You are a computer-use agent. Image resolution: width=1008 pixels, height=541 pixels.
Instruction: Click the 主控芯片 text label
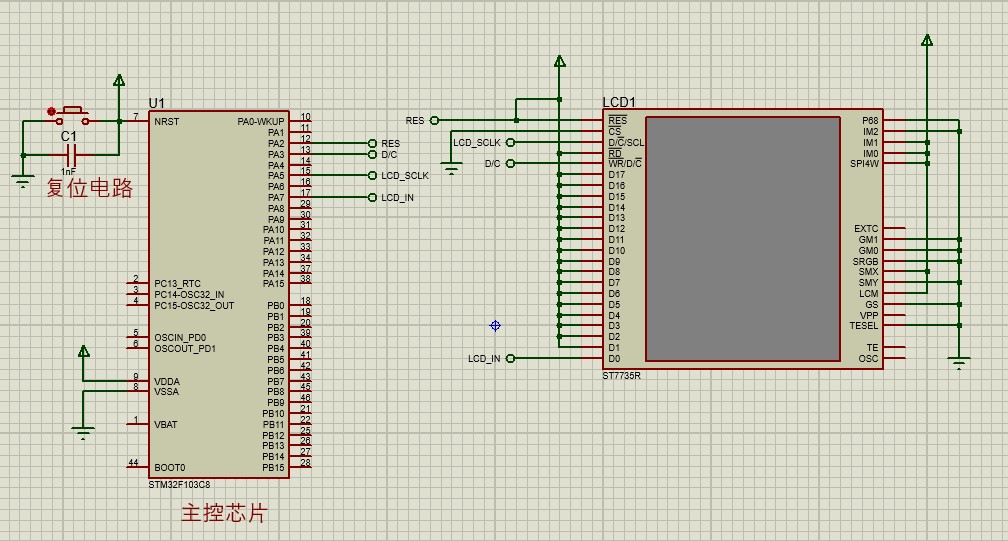tap(224, 513)
